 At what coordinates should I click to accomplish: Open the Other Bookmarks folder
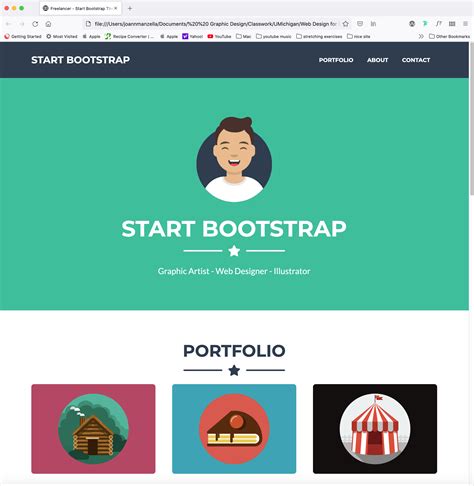[449, 36]
